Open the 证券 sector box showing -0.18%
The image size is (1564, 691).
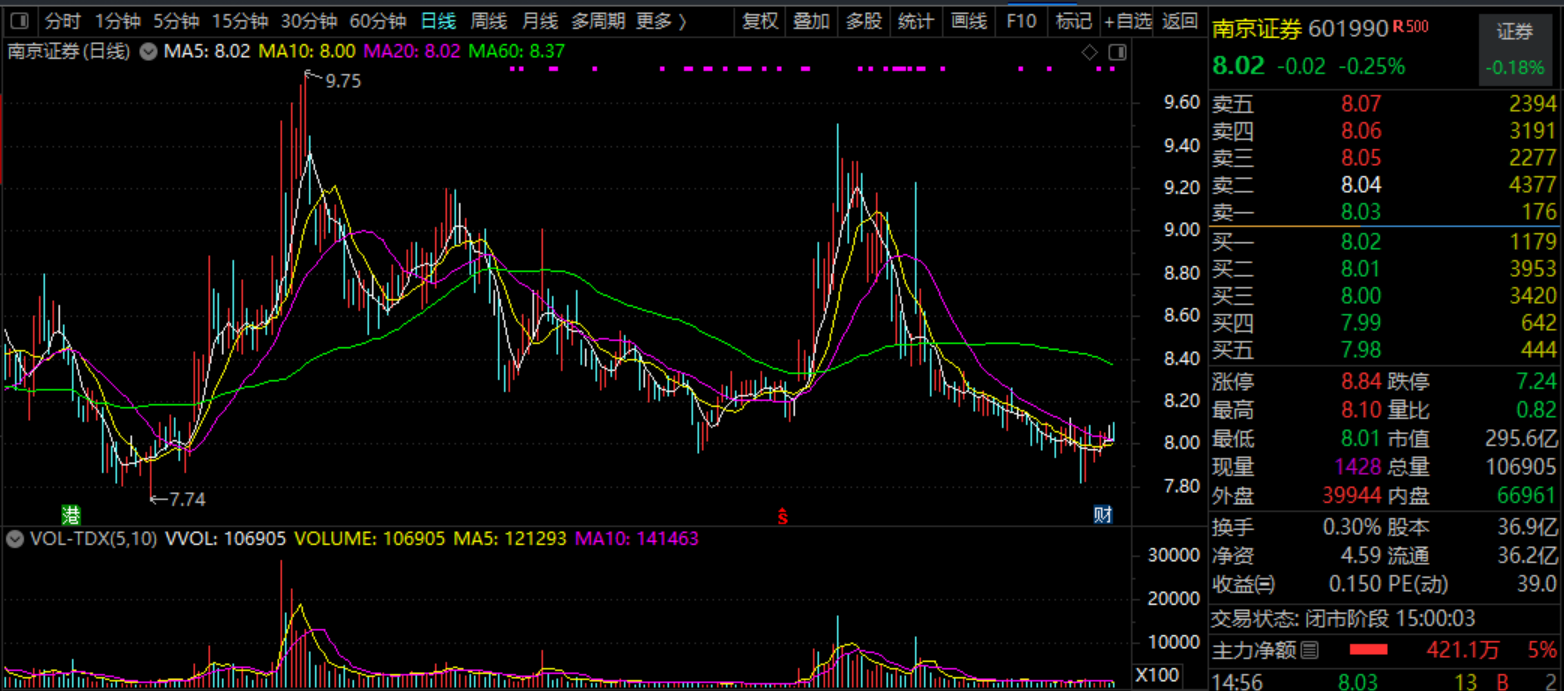coord(1515,50)
